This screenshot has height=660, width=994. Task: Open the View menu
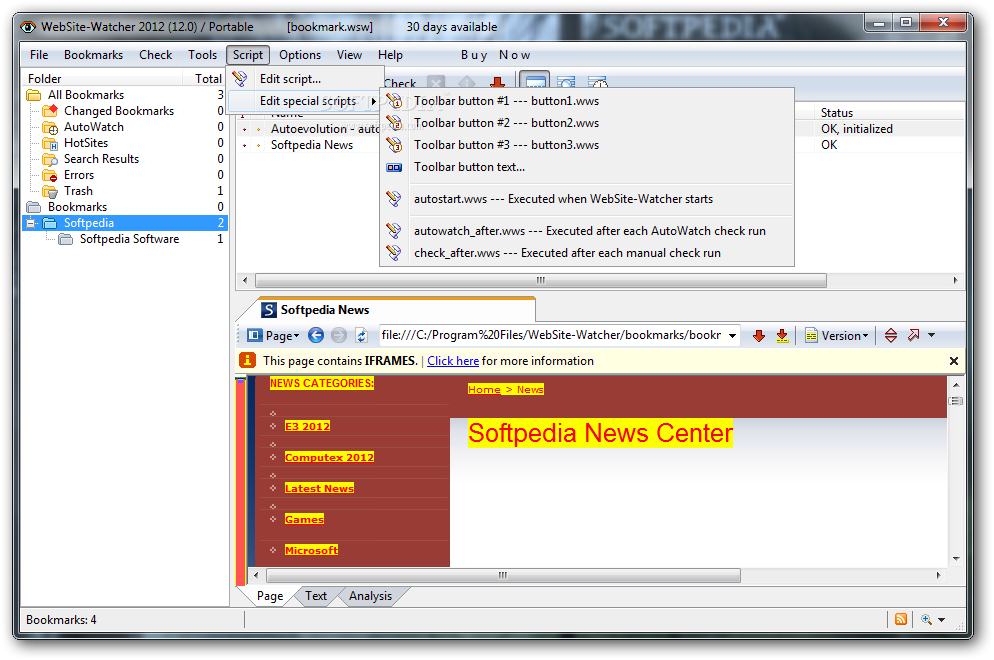click(349, 55)
